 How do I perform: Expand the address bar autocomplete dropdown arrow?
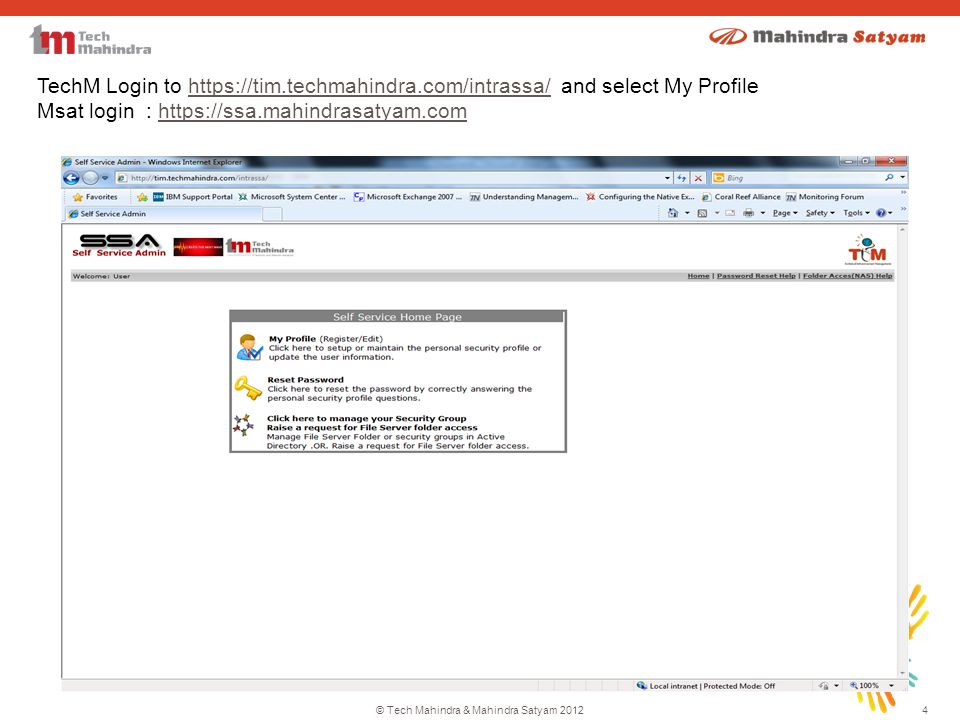(667, 178)
